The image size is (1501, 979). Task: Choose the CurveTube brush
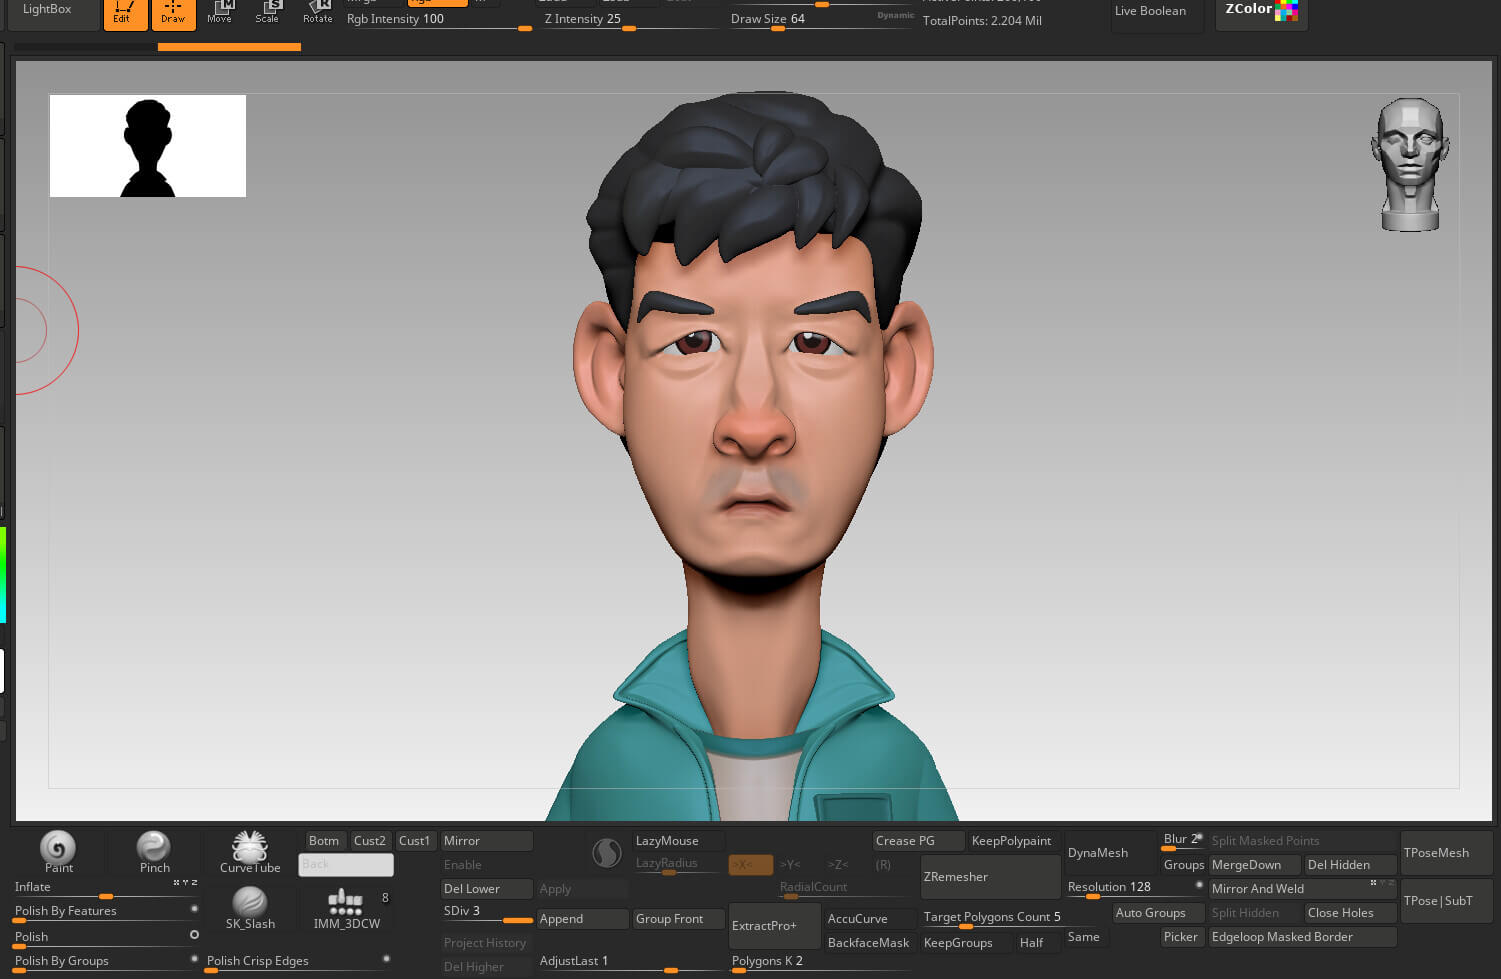250,849
